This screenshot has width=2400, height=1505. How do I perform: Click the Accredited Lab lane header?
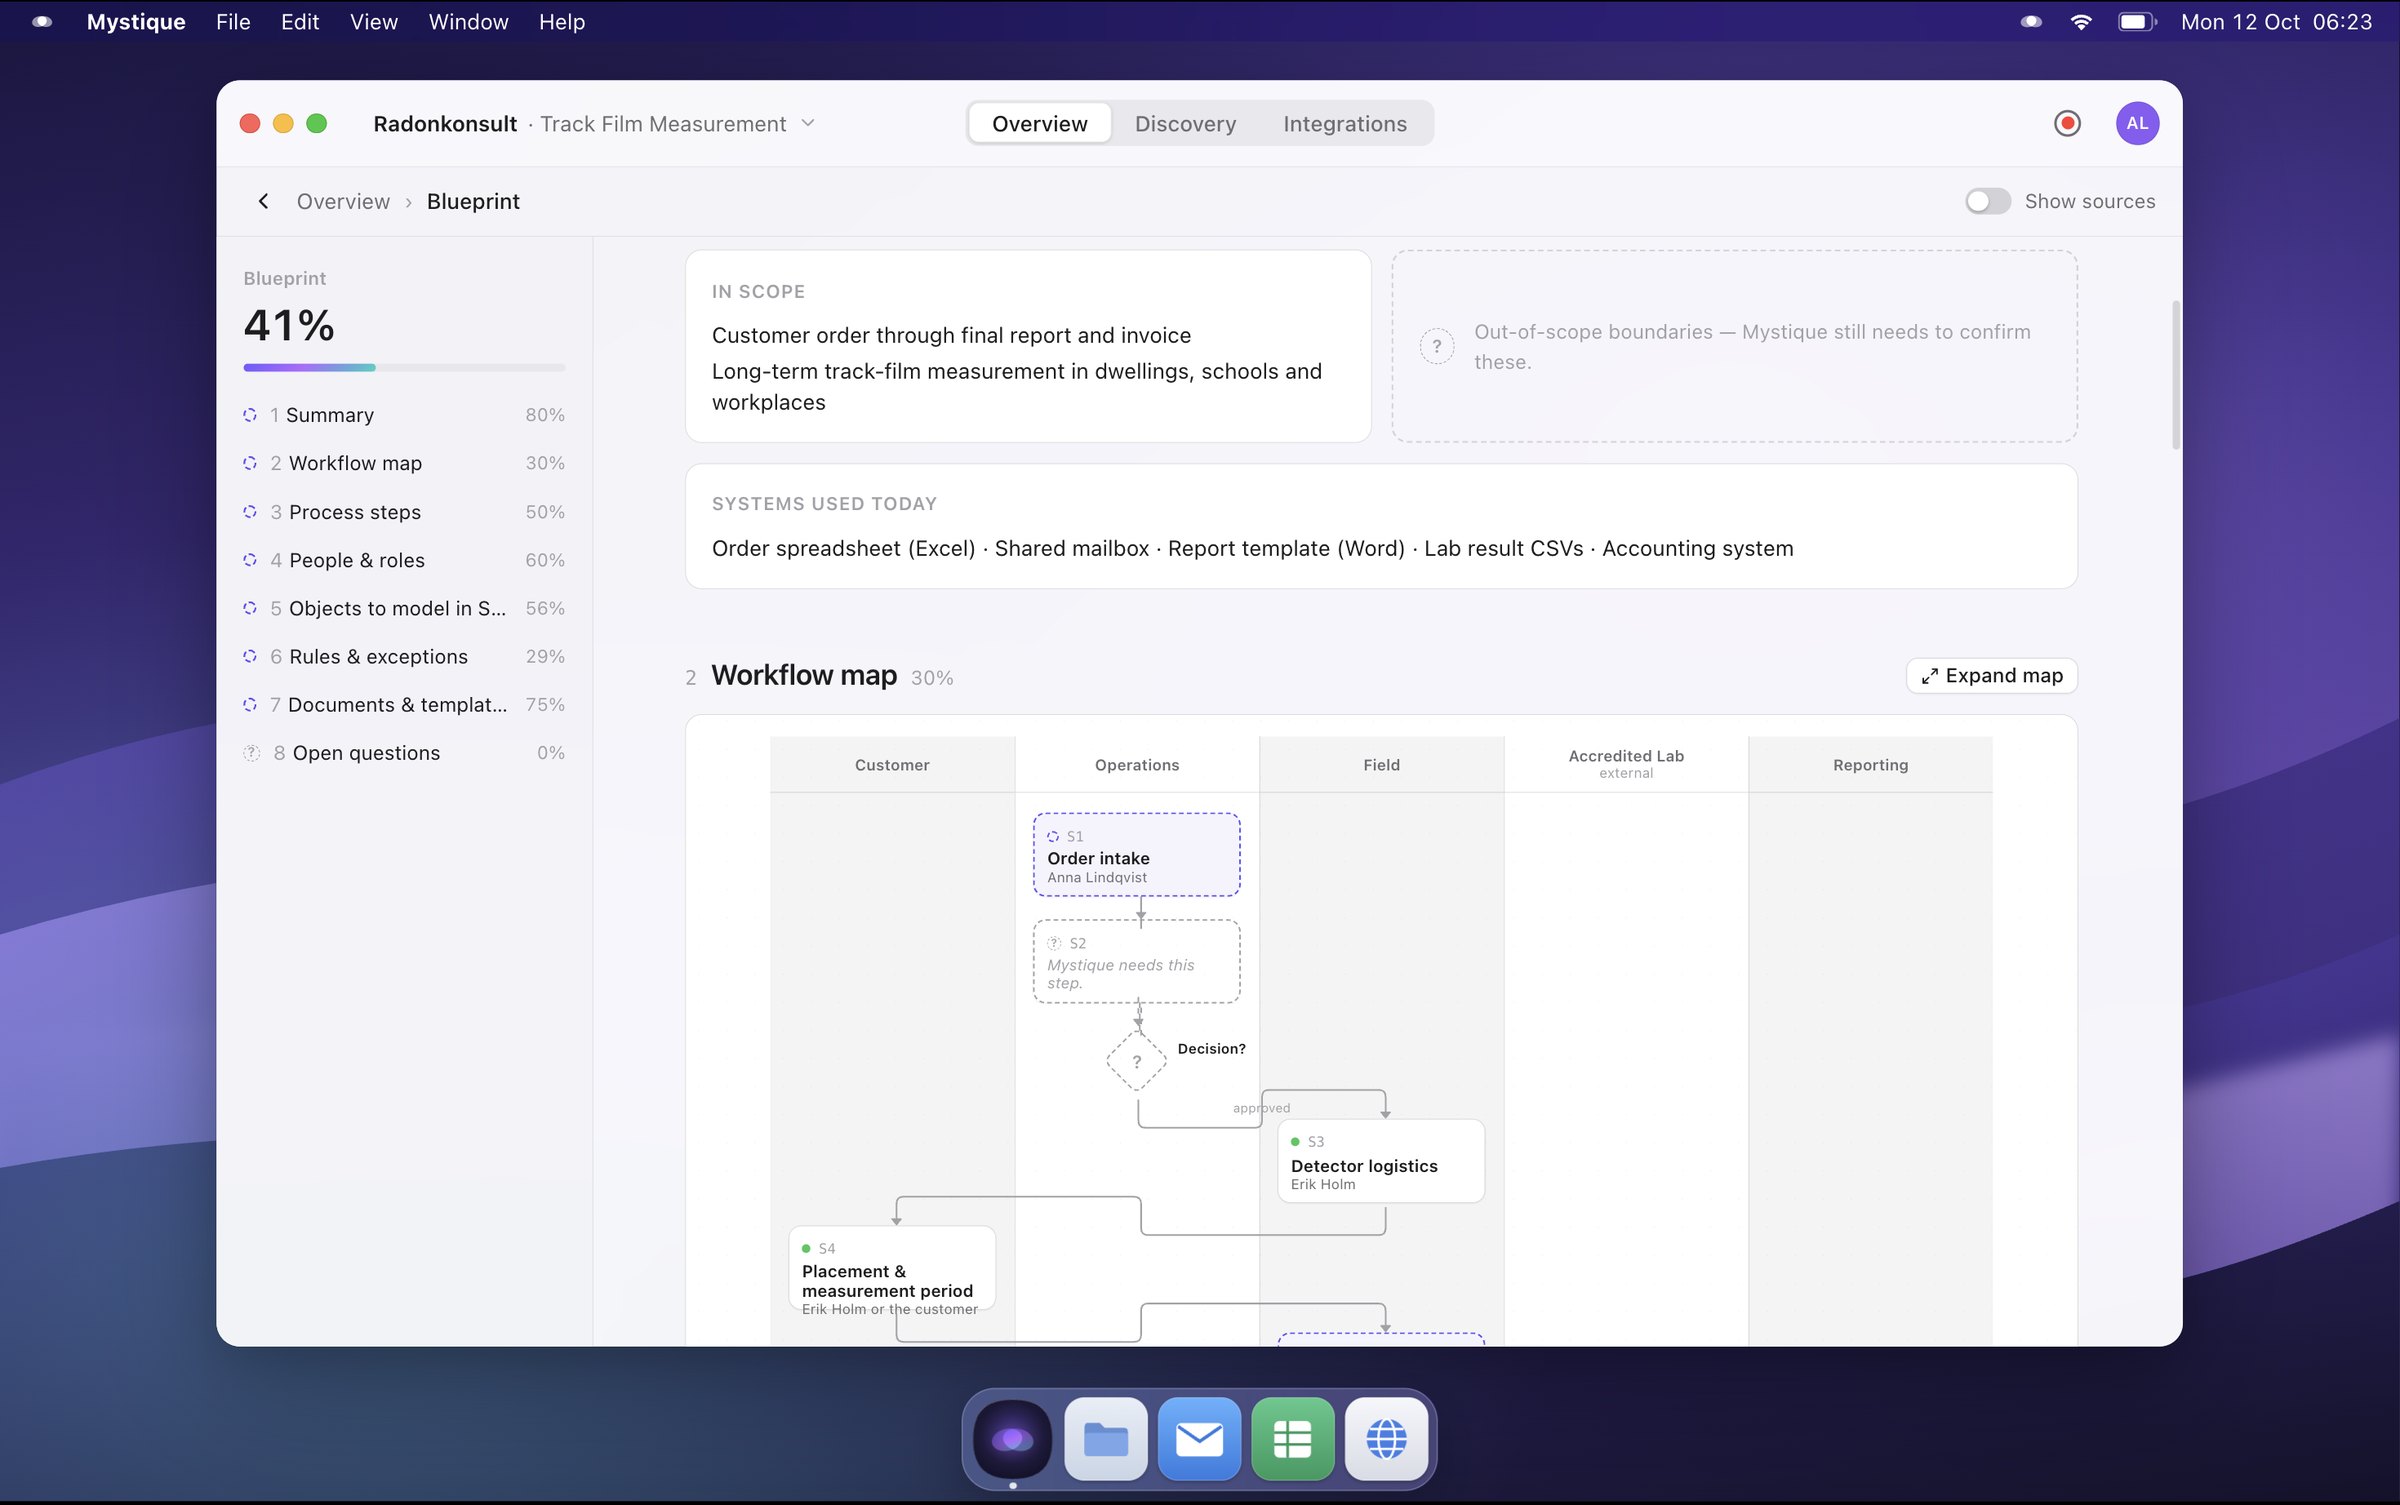pos(1625,764)
